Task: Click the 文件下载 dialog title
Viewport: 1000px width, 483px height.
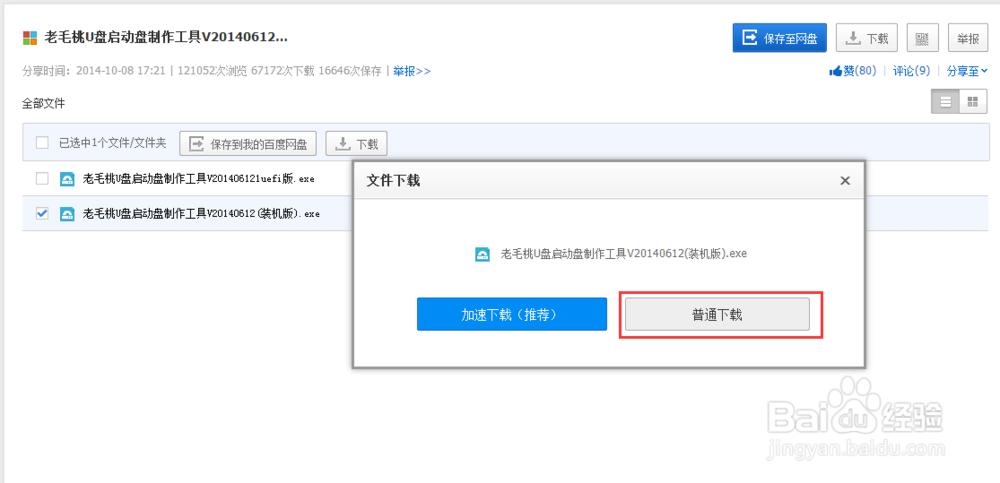Action: [x=393, y=181]
